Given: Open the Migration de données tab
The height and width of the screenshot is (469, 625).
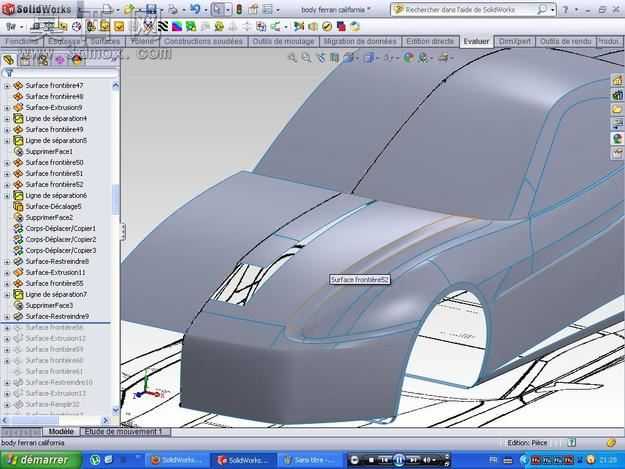Looking at the screenshot, I should 360,41.
